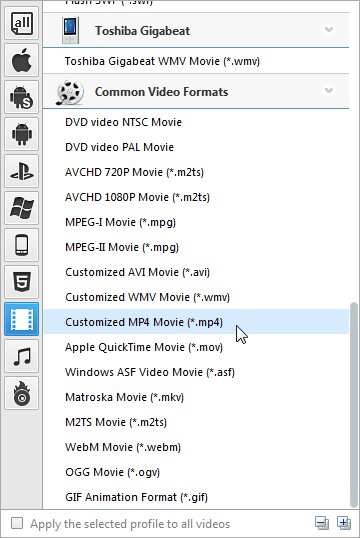Open the Samsung Android devices category
The width and height of the screenshot is (360, 538).
tap(22, 97)
